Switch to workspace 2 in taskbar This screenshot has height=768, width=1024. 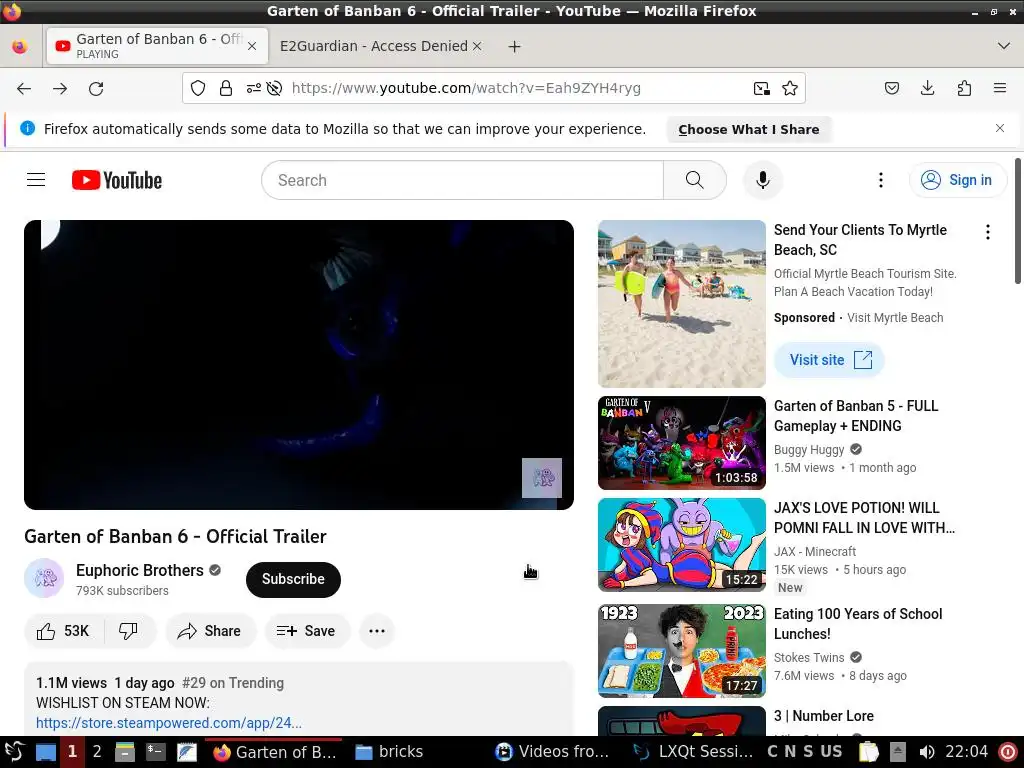97,752
